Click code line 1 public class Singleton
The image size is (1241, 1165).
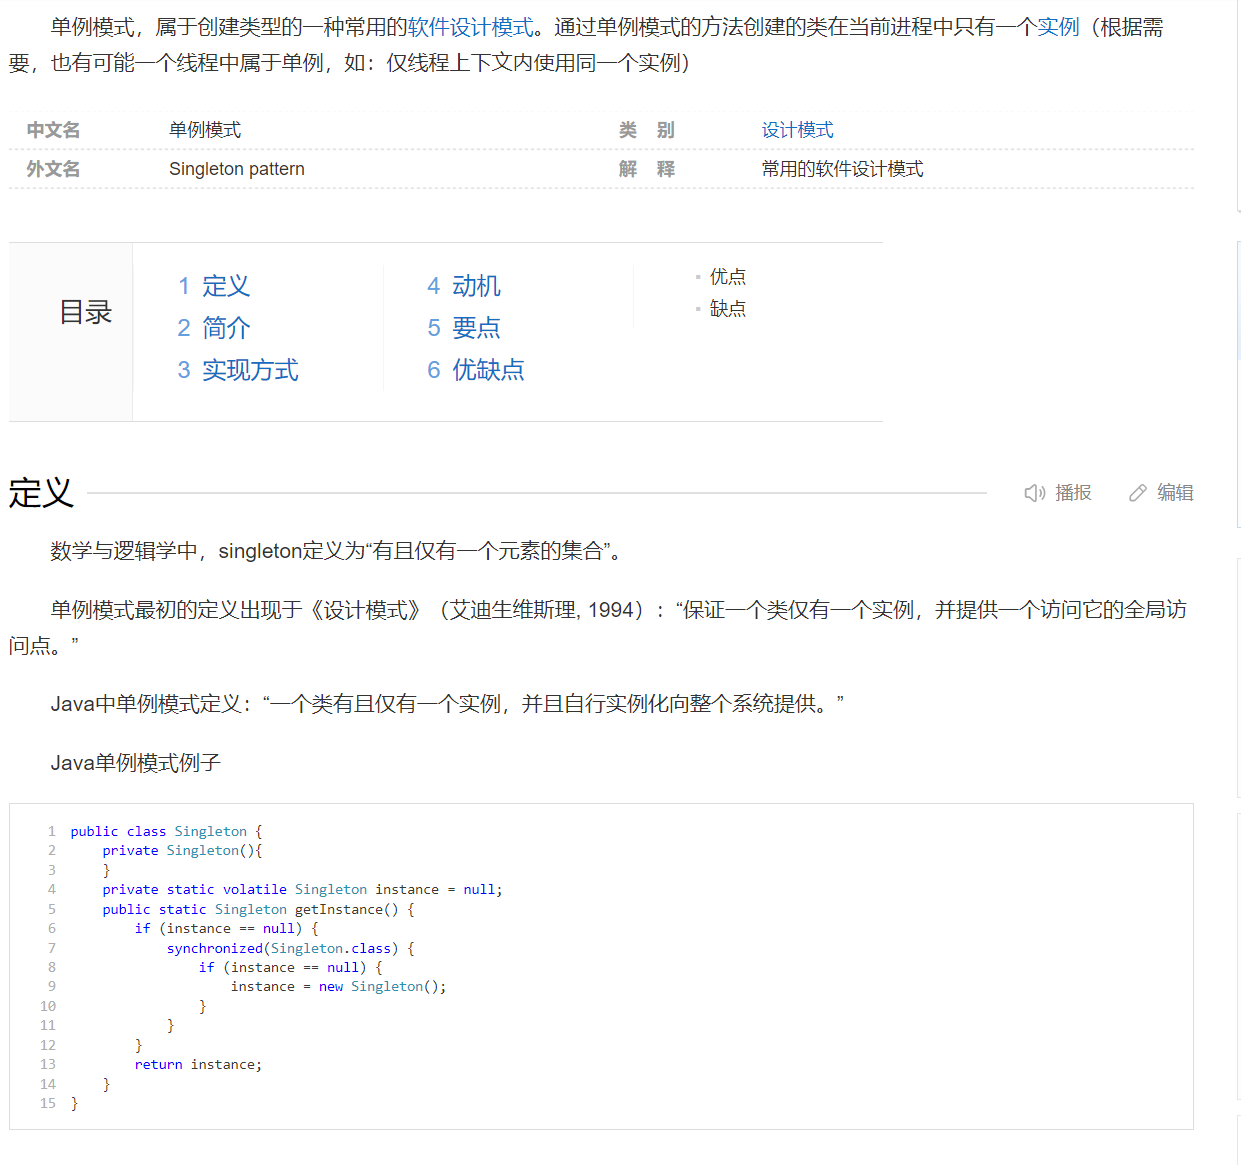(x=166, y=831)
